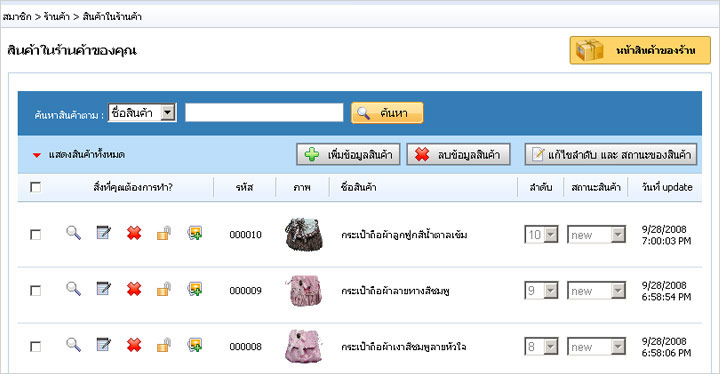Click padlock icon for product 000008

click(164, 345)
